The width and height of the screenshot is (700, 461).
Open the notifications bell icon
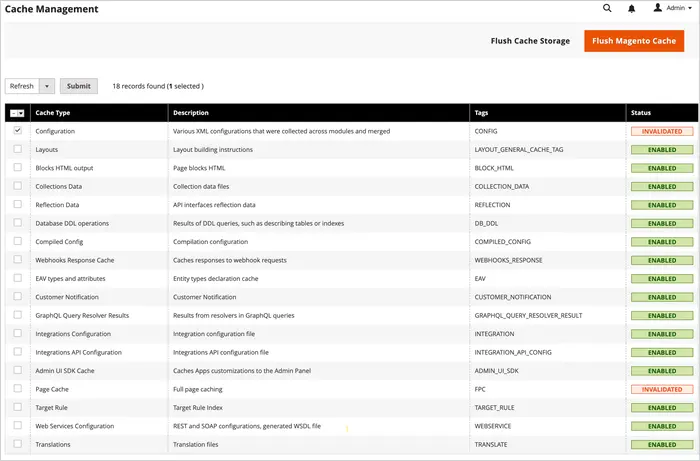pyautogui.click(x=631, y=8)
